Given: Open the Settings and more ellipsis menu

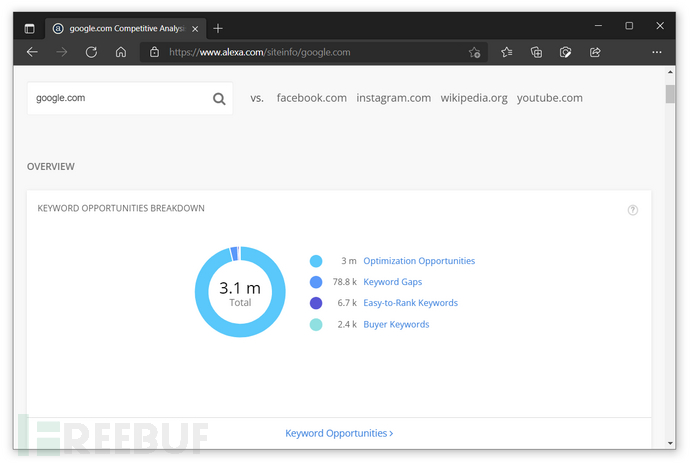Looking at the screenshot, I should tap(657, 52).
